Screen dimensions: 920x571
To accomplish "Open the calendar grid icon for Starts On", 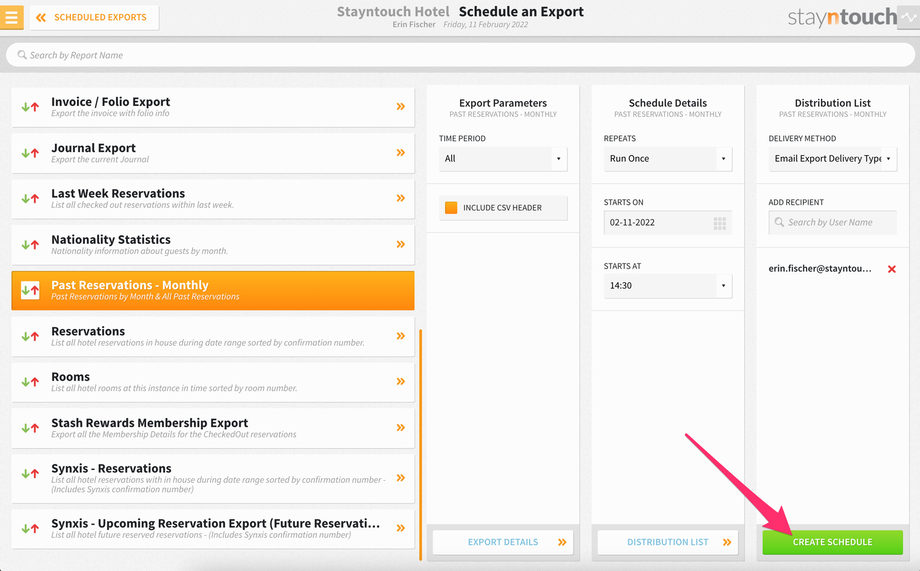I will click(720, 223).
